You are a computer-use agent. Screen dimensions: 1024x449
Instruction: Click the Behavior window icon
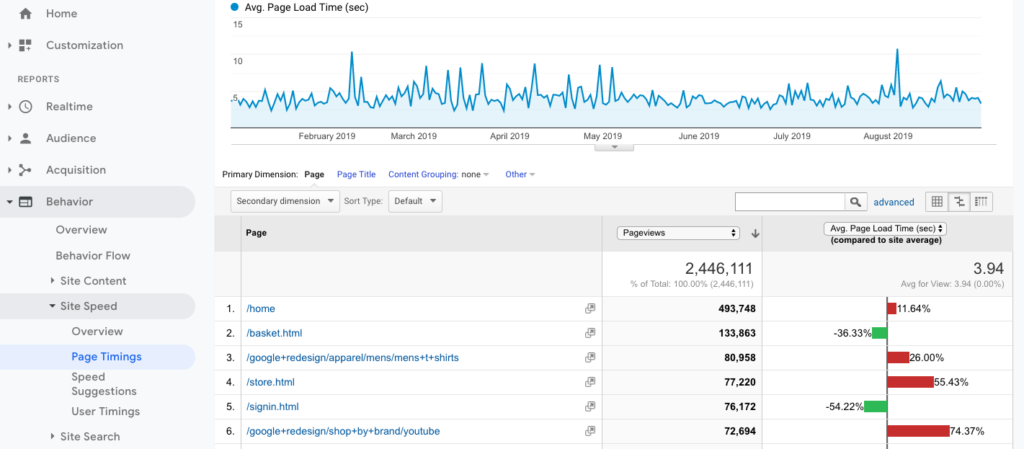(25, 202)
